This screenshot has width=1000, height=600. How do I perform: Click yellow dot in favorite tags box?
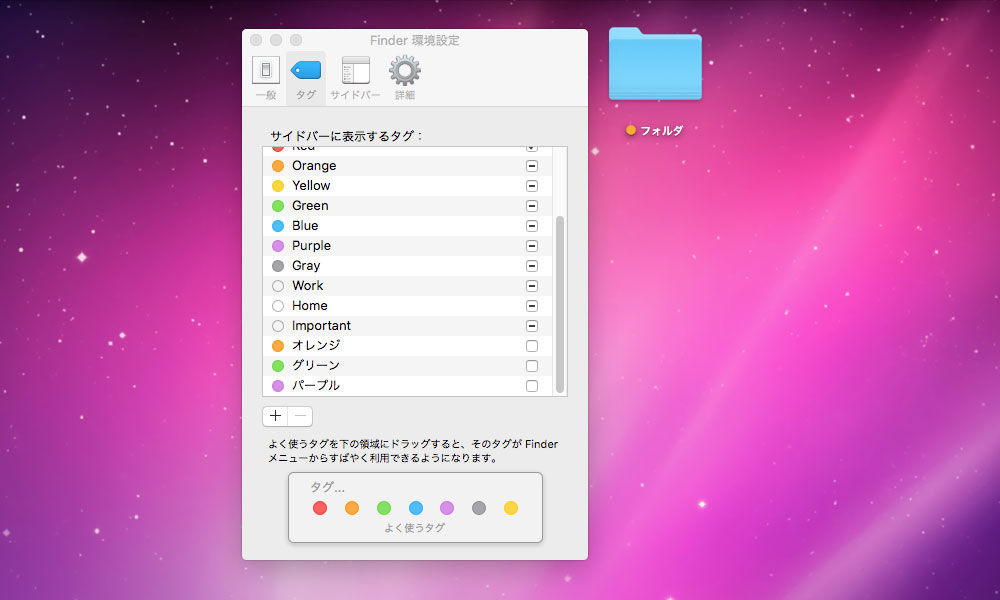(x=511, y=508)
